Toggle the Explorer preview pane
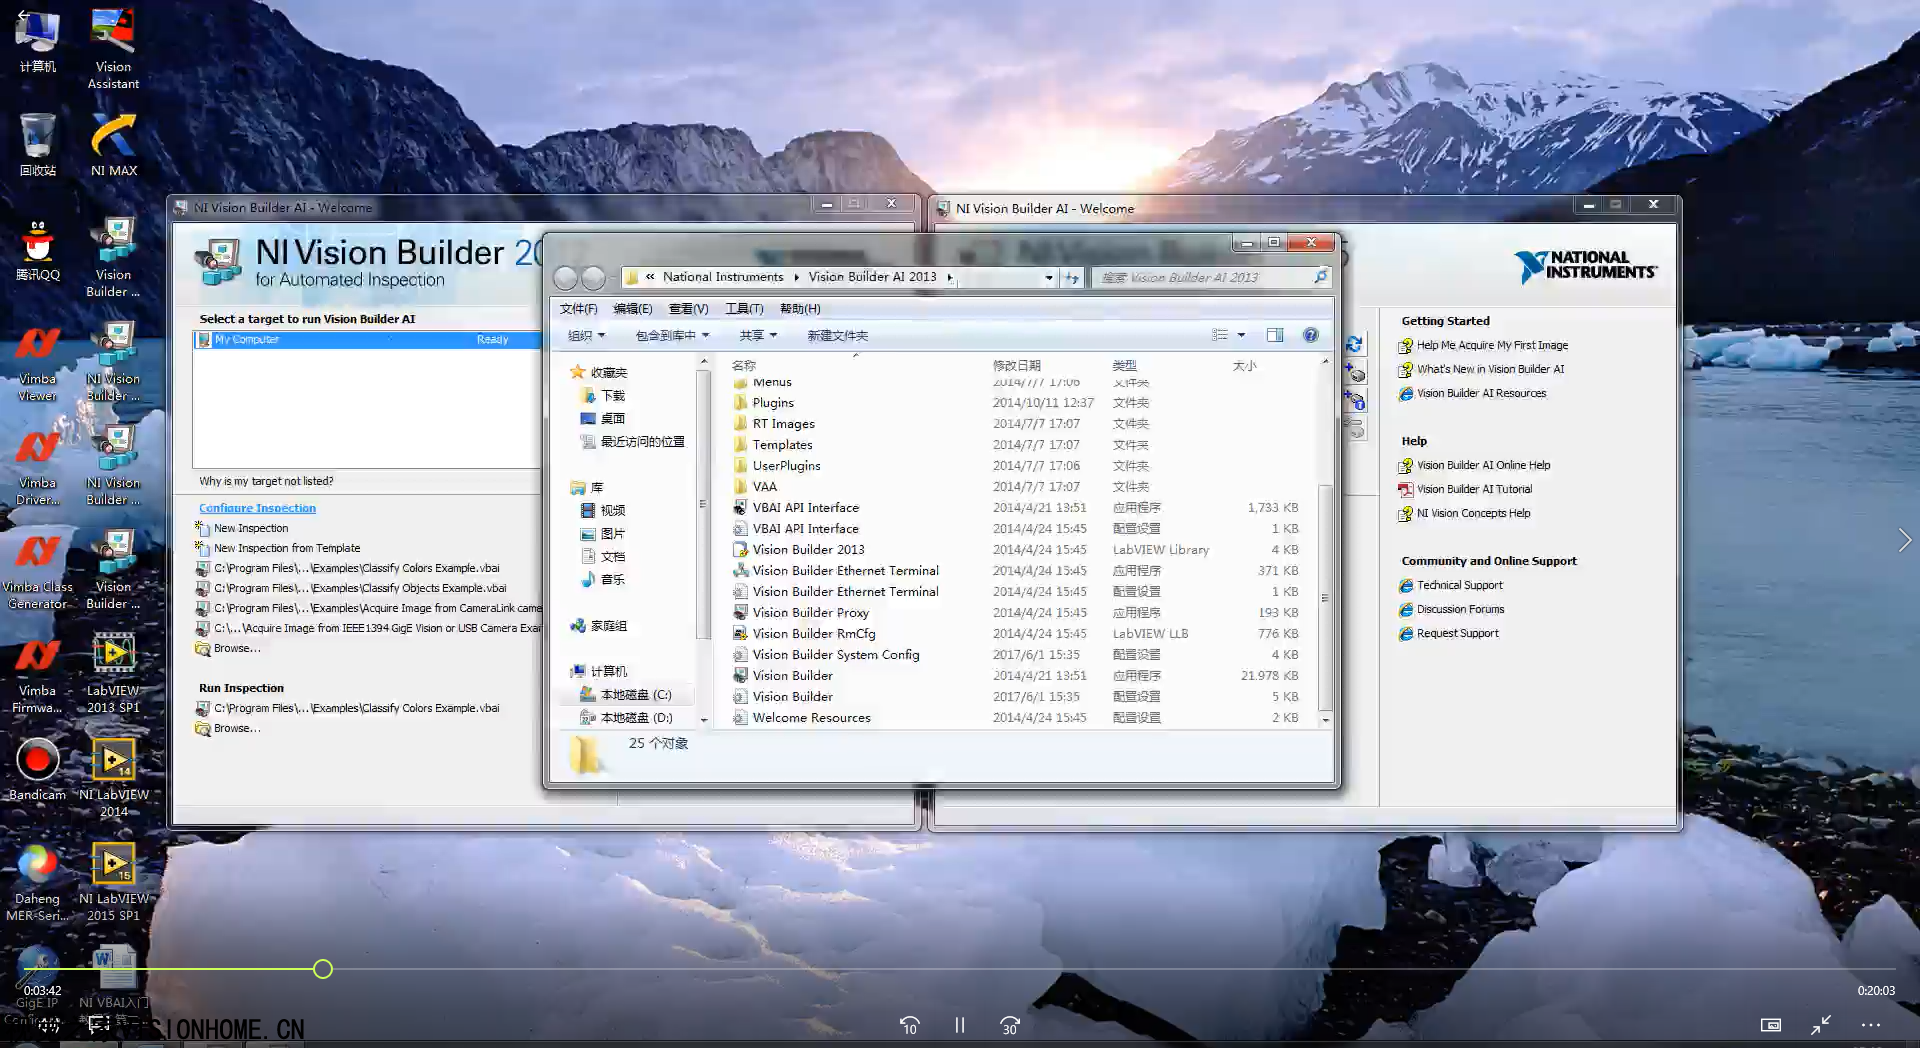This screenshot has width=1920, height=1048. tap(1274, 336)
